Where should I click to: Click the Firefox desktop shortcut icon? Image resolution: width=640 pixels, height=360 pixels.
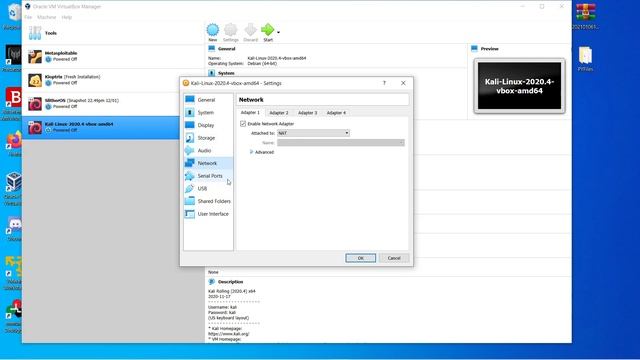tap(14, 143)
